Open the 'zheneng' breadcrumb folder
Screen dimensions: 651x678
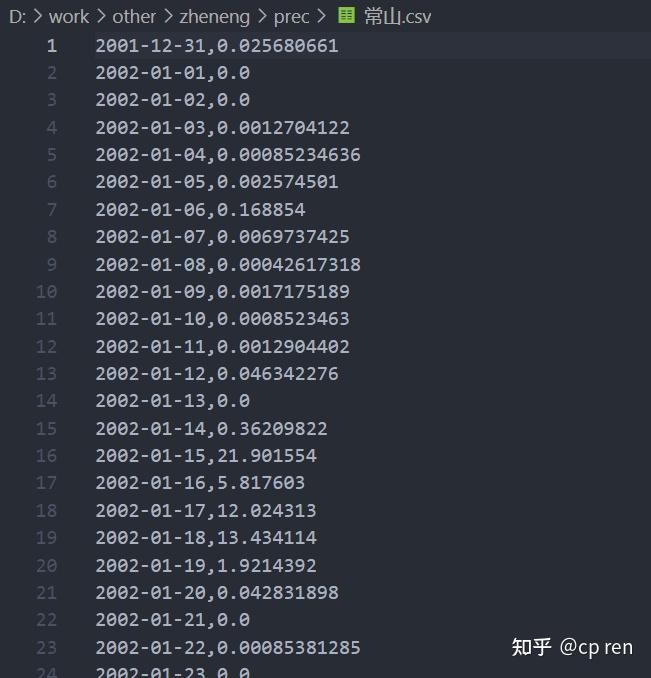coord(214,17)
